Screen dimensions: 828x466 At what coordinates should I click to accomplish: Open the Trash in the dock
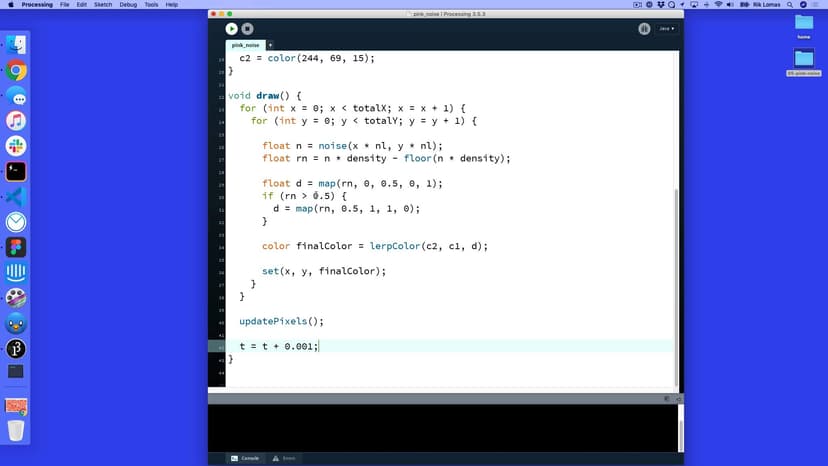pyautogui.click(x=16, y=430)
